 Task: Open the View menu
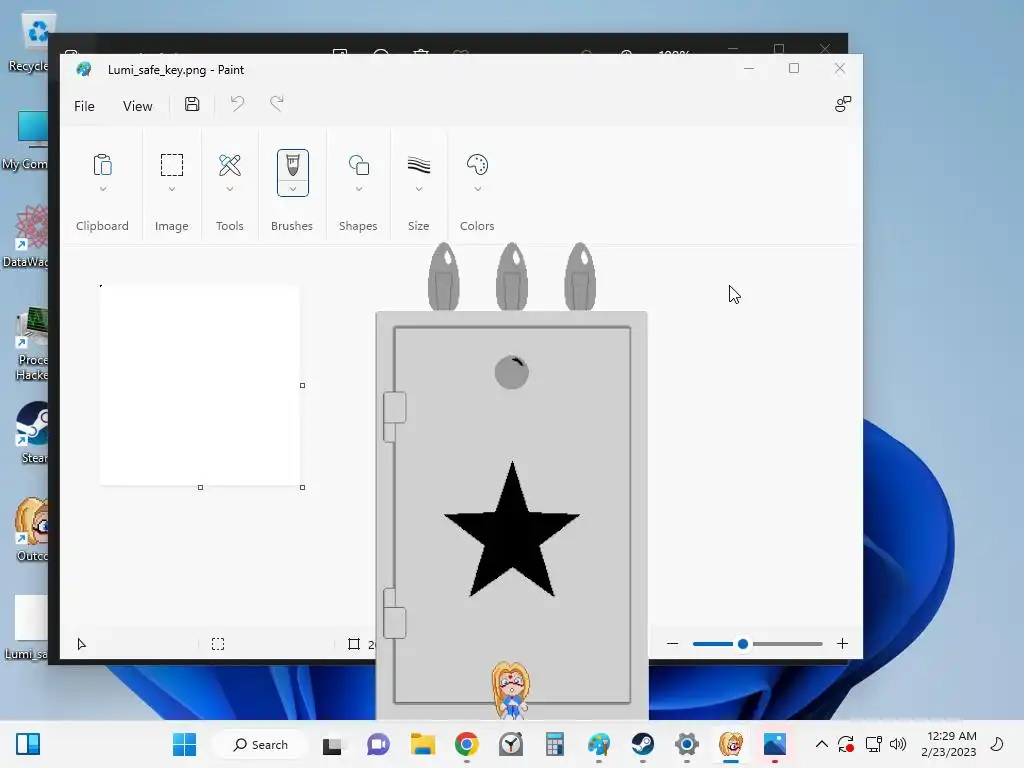click(137, 106)
